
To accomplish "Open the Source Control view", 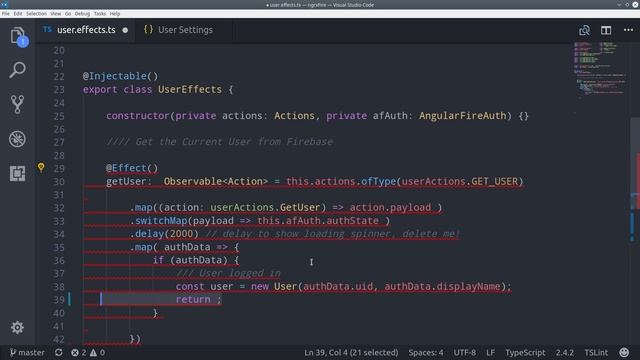I will tap(17, 104).
